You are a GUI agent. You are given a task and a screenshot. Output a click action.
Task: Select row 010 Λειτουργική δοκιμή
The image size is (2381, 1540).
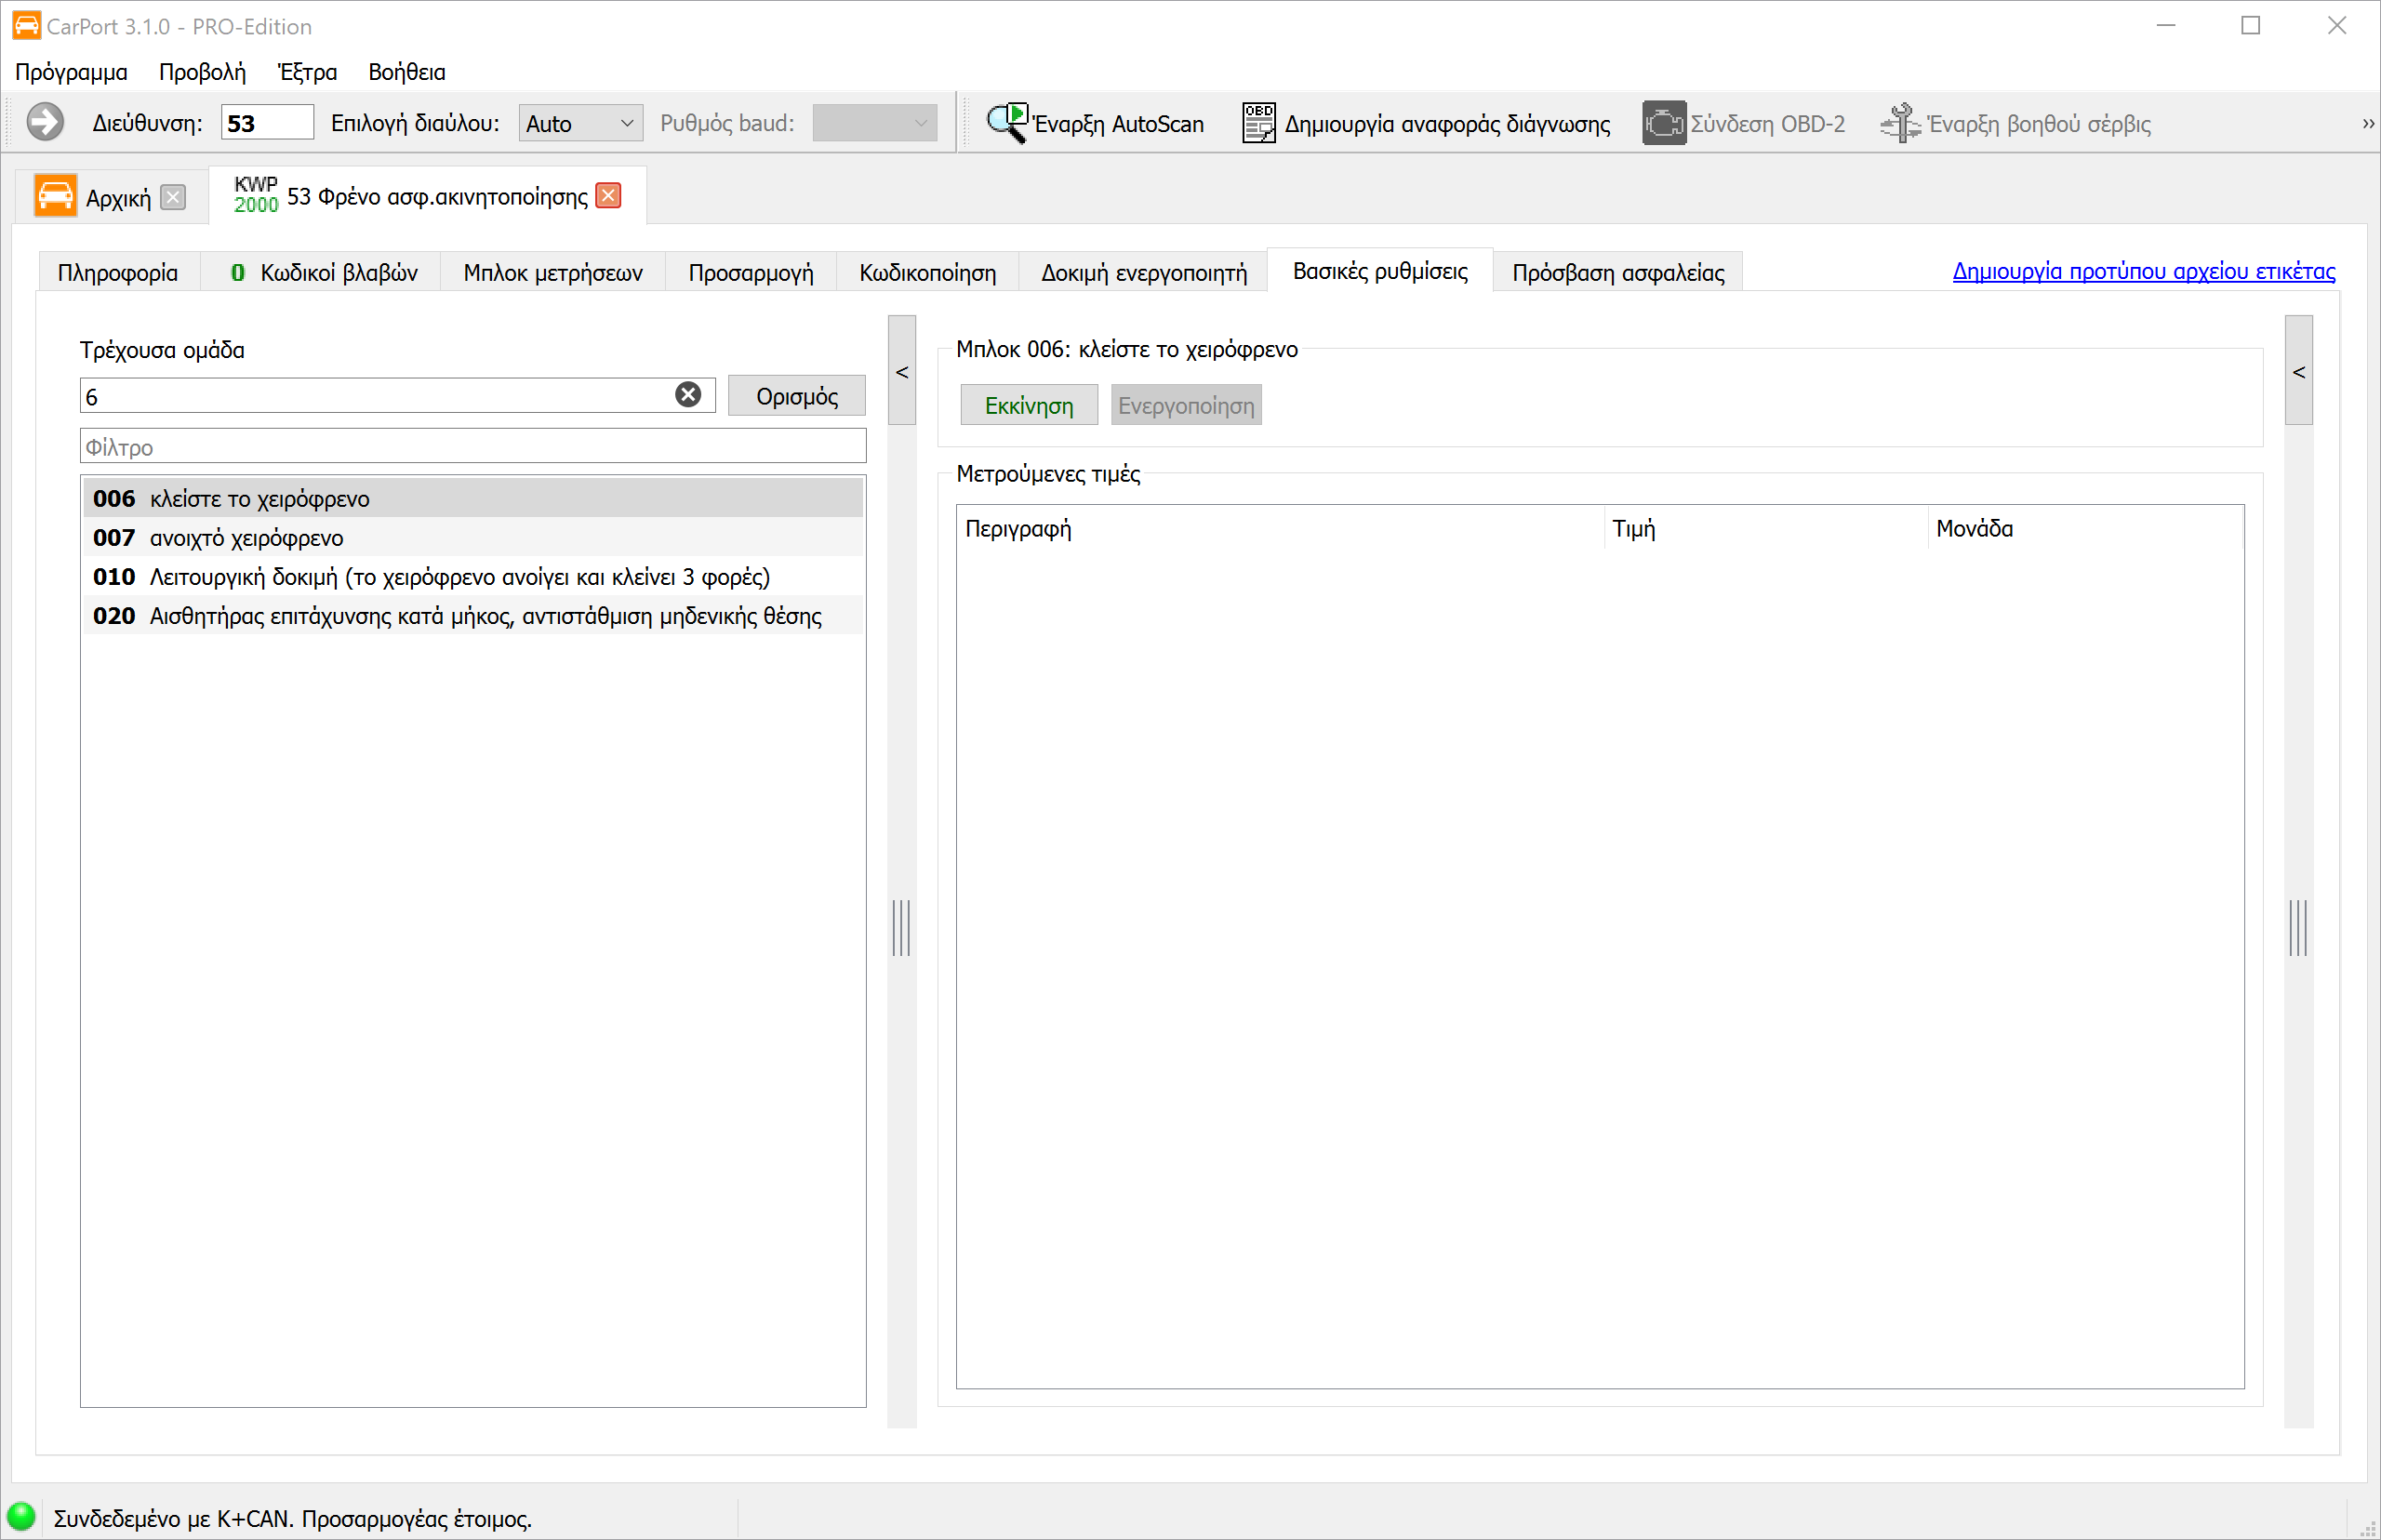(473, 576)
